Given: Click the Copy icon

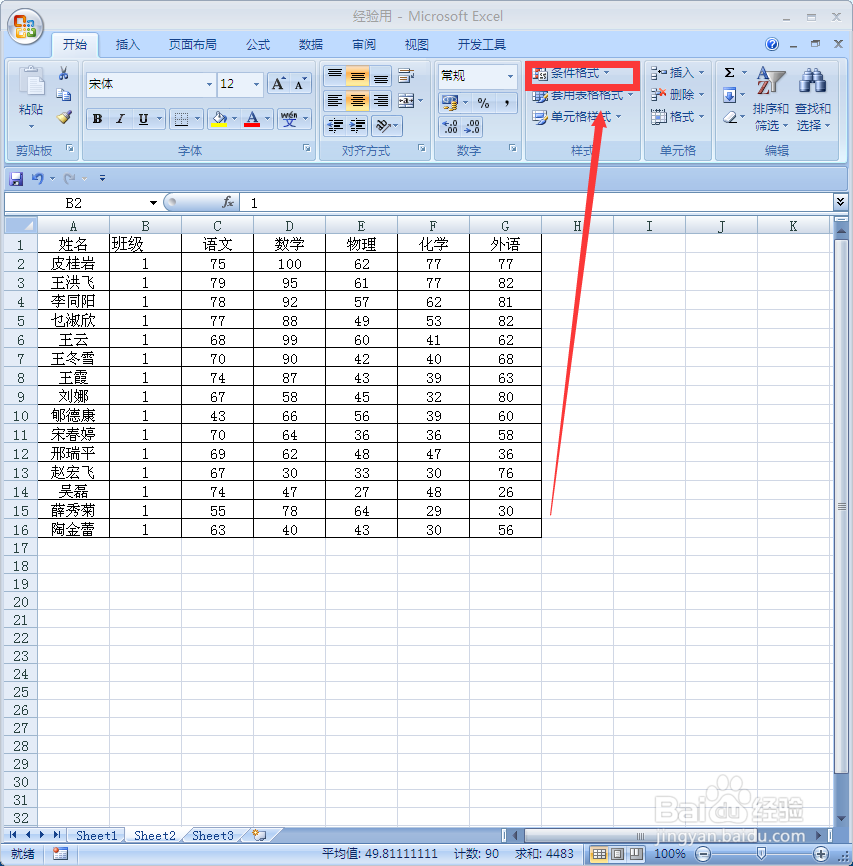Looking at the screenshot, I should point(64,95).
